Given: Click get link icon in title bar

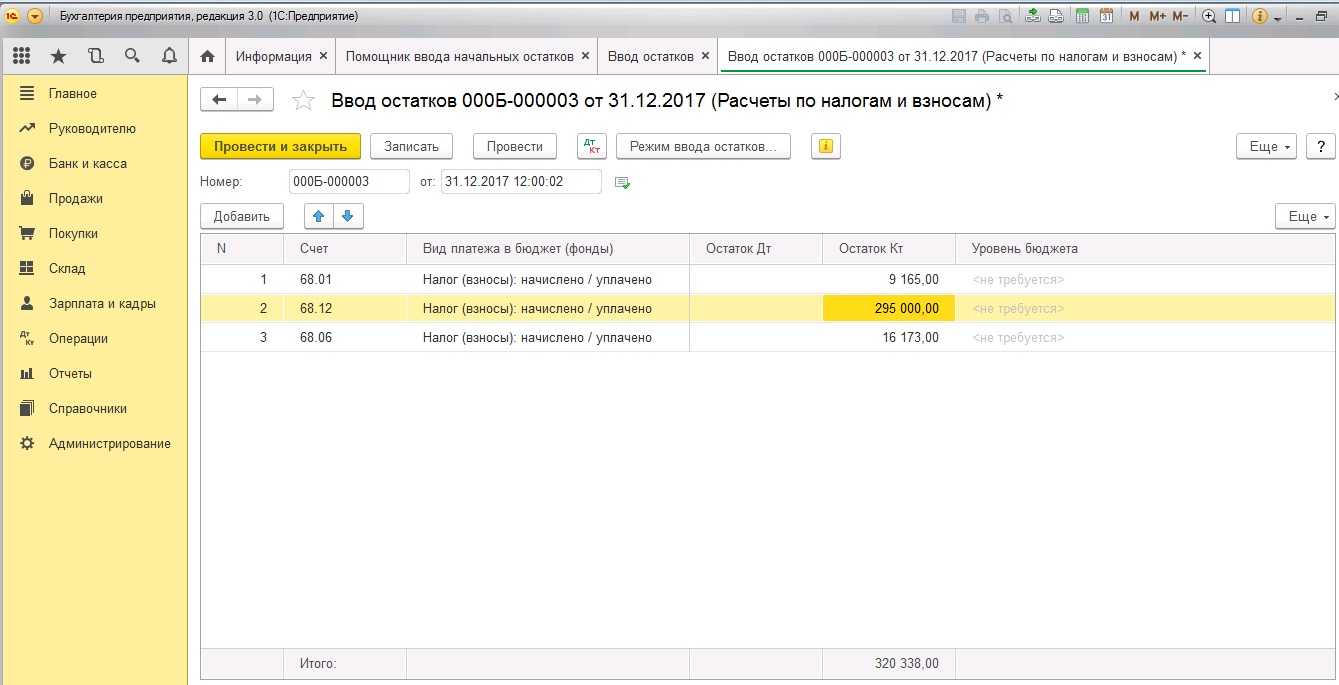Looking at the screenshot, I should pyautogui.click(x=1033, y=16).
